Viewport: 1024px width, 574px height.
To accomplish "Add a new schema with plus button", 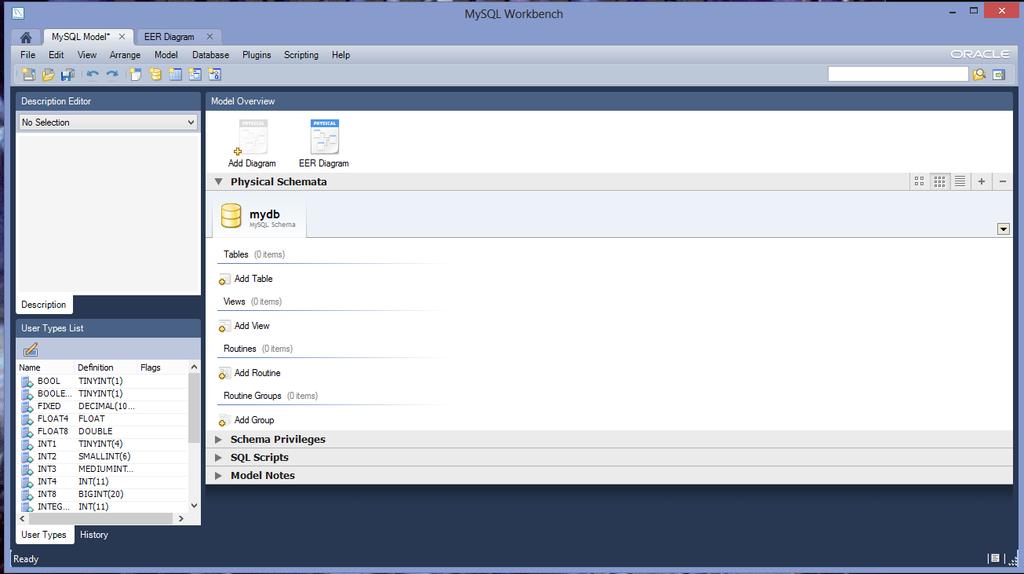I will (981, 182).
